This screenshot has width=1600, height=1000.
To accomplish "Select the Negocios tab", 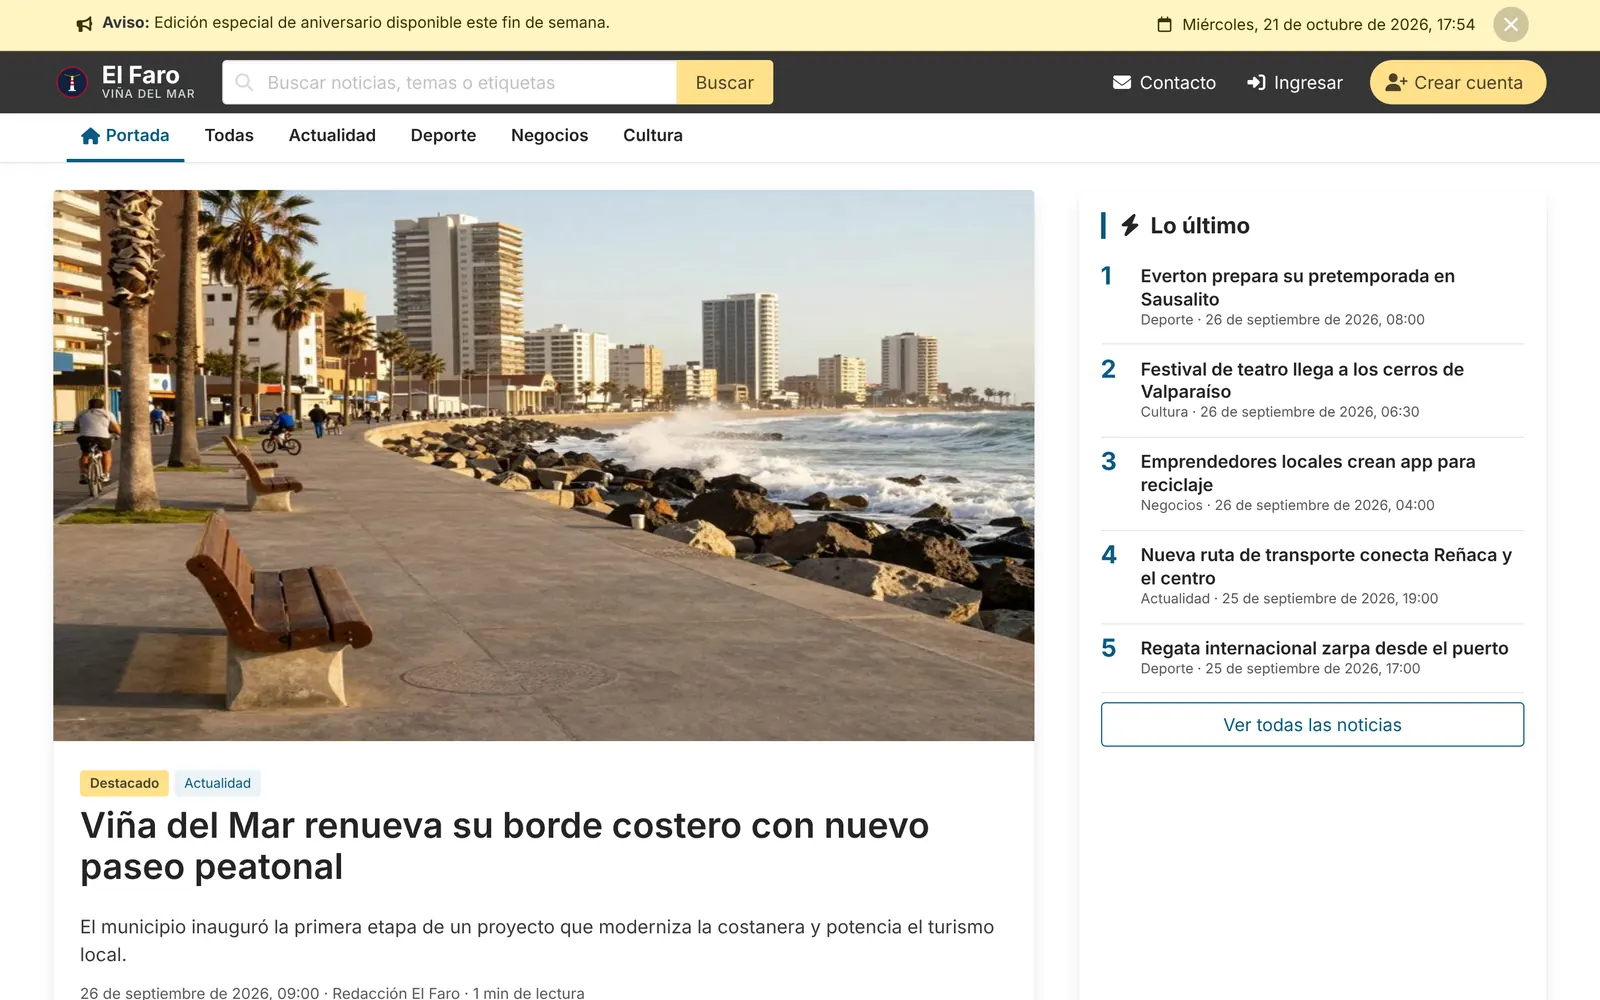I will point(549,135).
